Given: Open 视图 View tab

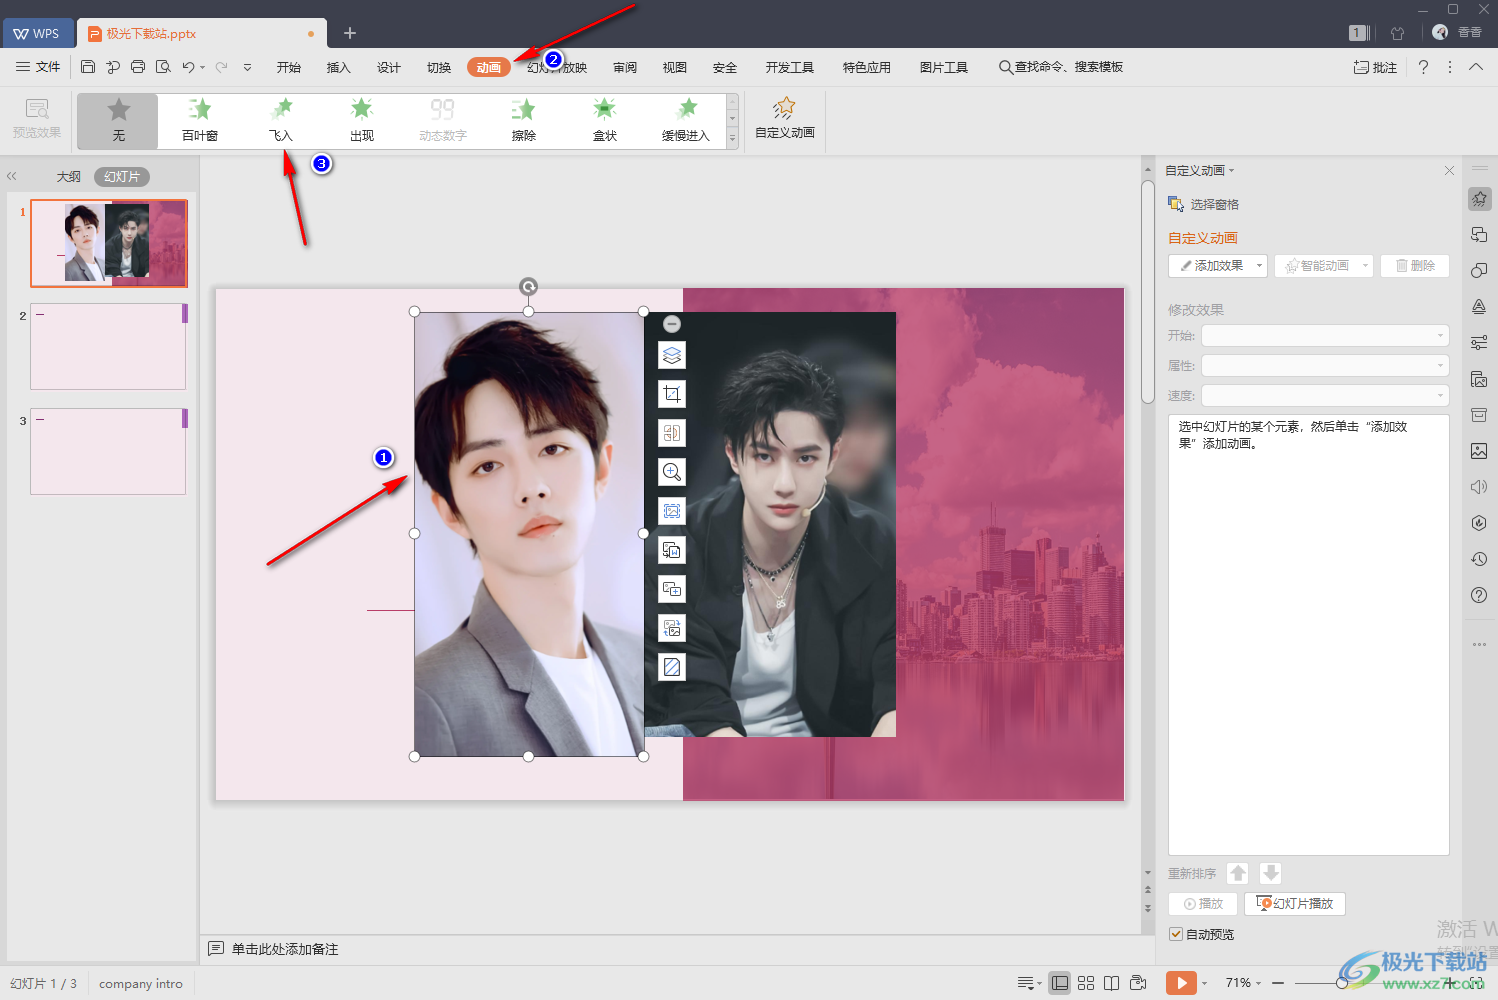Looking at the screenshot, I should click(x=675, y=67).
